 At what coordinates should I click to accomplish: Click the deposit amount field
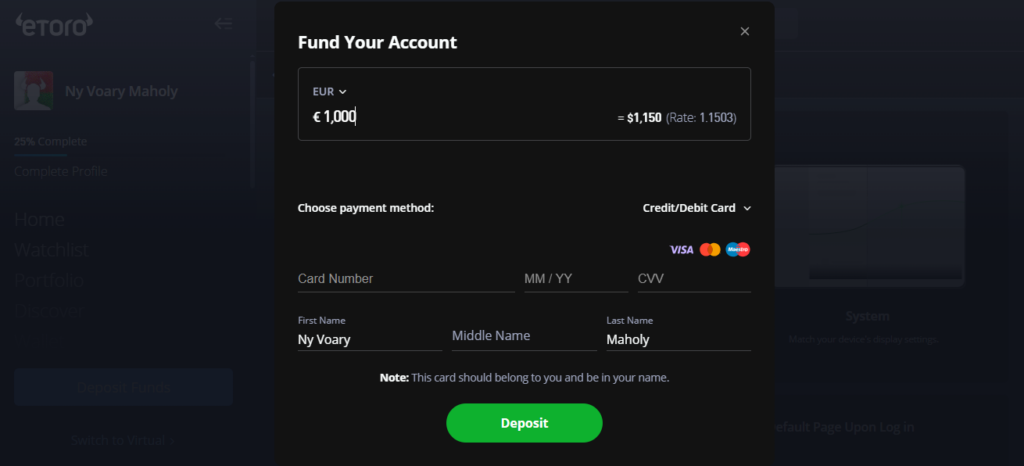(x=450, y=117)
